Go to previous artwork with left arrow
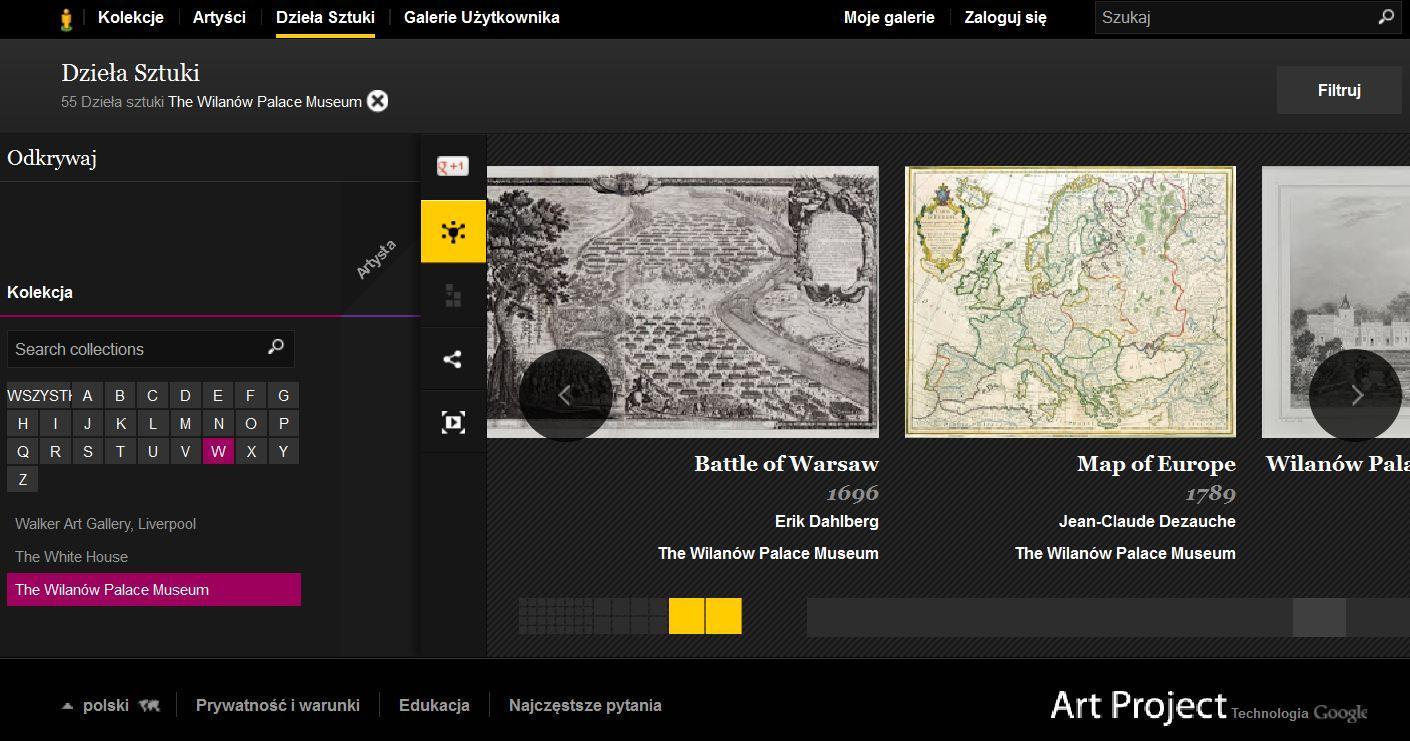Screen dimensions: 1410x741 click(x=565, y=395)
